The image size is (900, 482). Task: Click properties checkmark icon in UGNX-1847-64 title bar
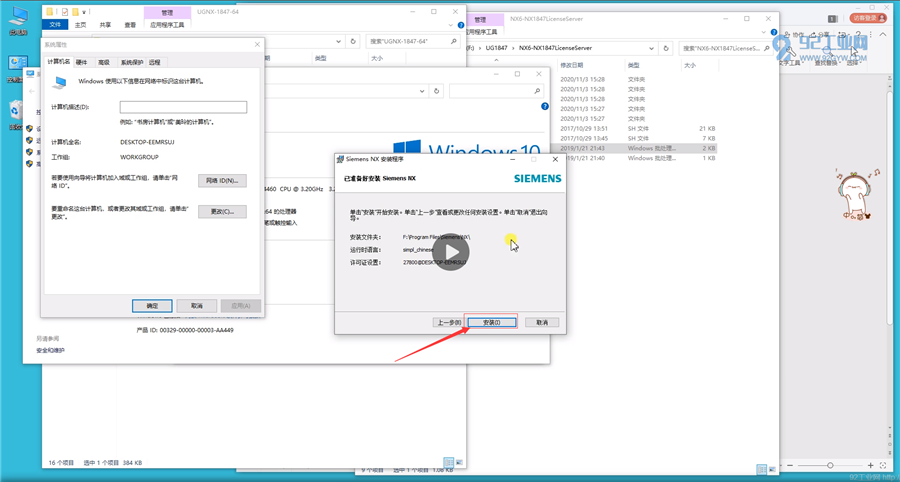64,11
